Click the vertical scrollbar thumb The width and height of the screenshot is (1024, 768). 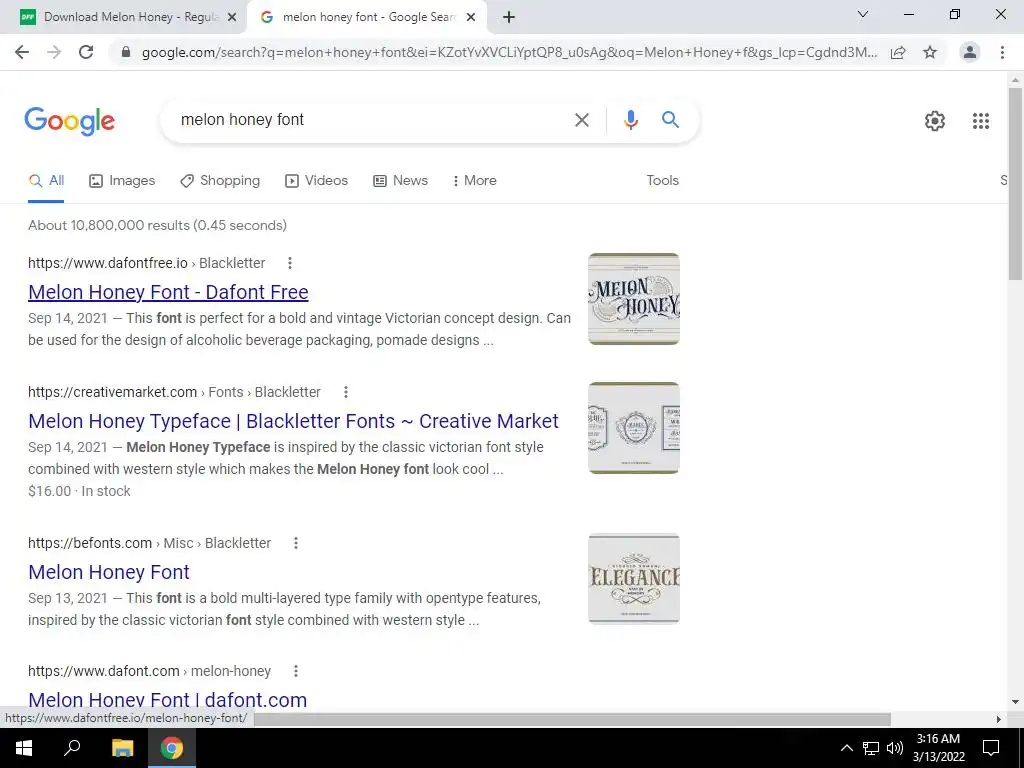[x=1015, y=183]
